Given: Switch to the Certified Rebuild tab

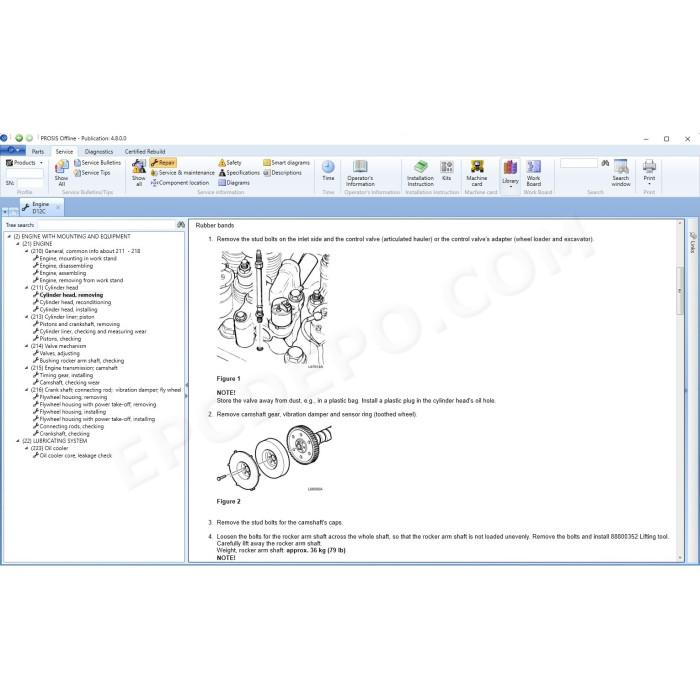Looking at the screenshot, I should [145, 151].
